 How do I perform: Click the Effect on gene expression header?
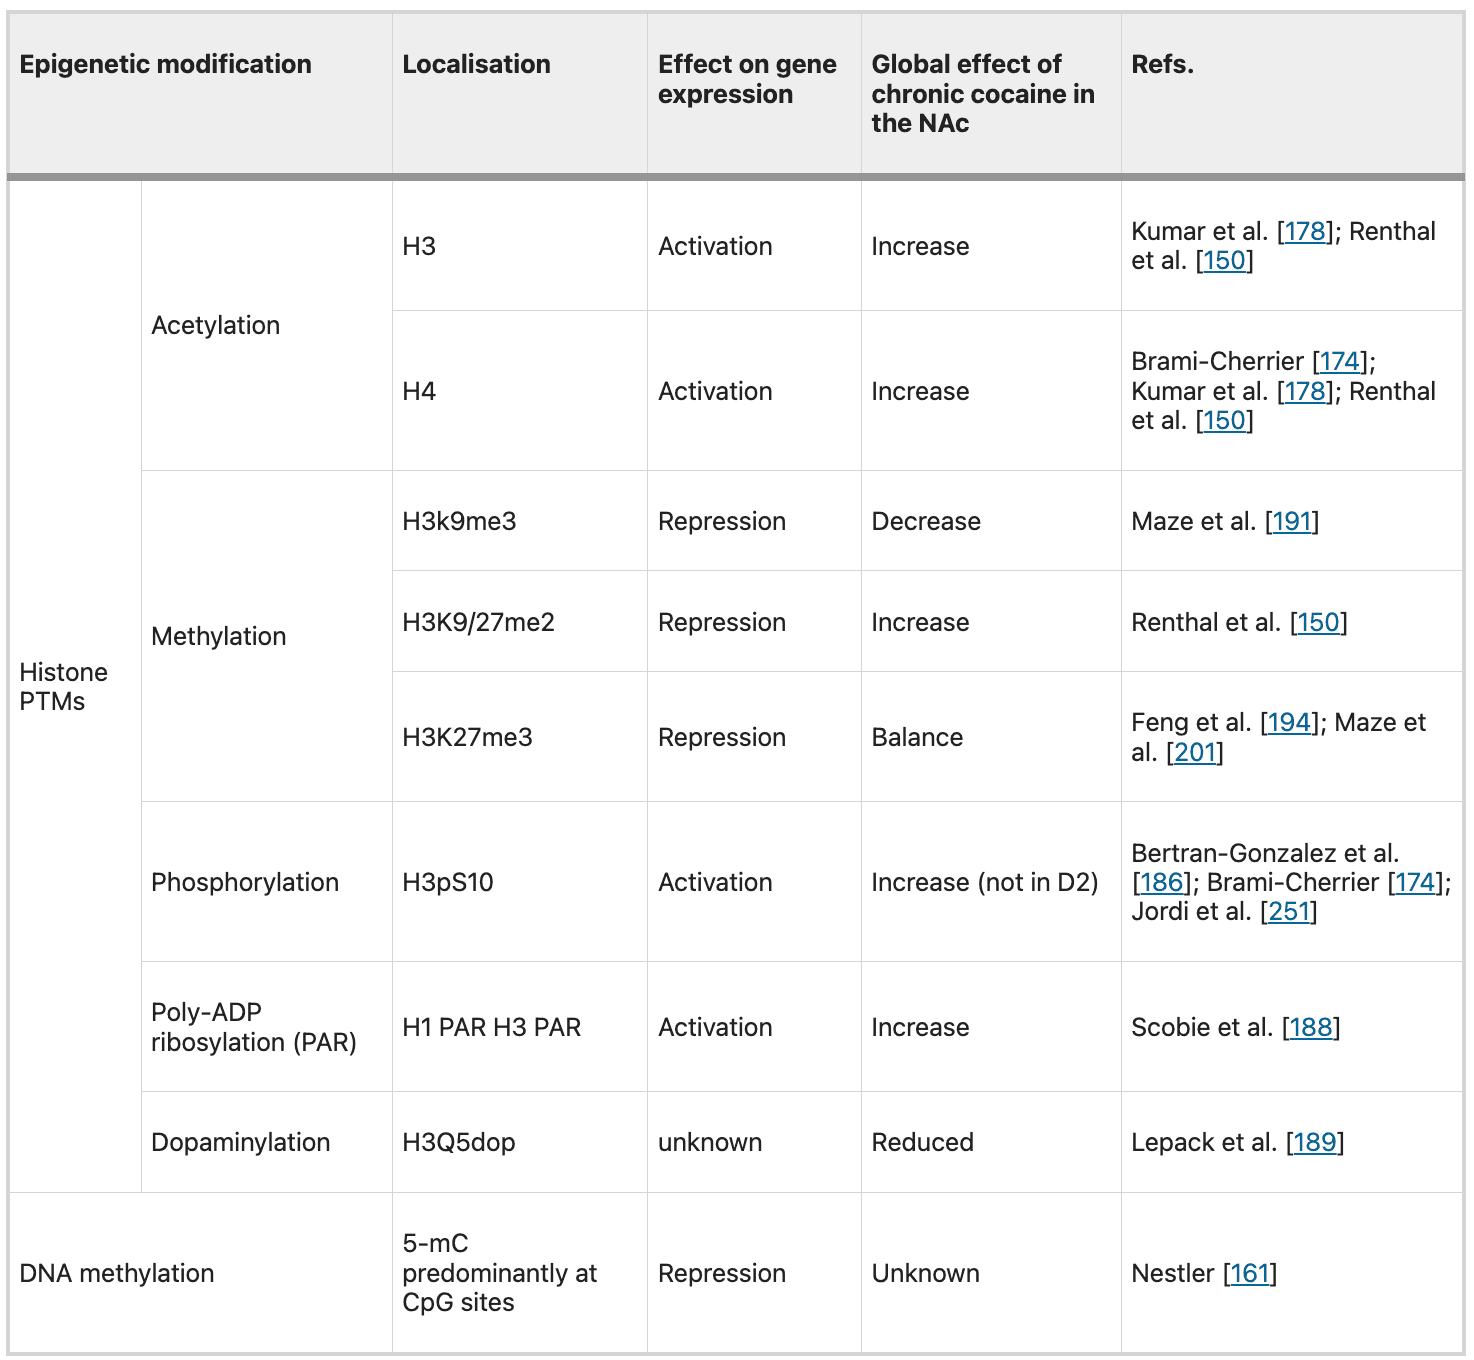pyautogui.click(x=747, y=79)
